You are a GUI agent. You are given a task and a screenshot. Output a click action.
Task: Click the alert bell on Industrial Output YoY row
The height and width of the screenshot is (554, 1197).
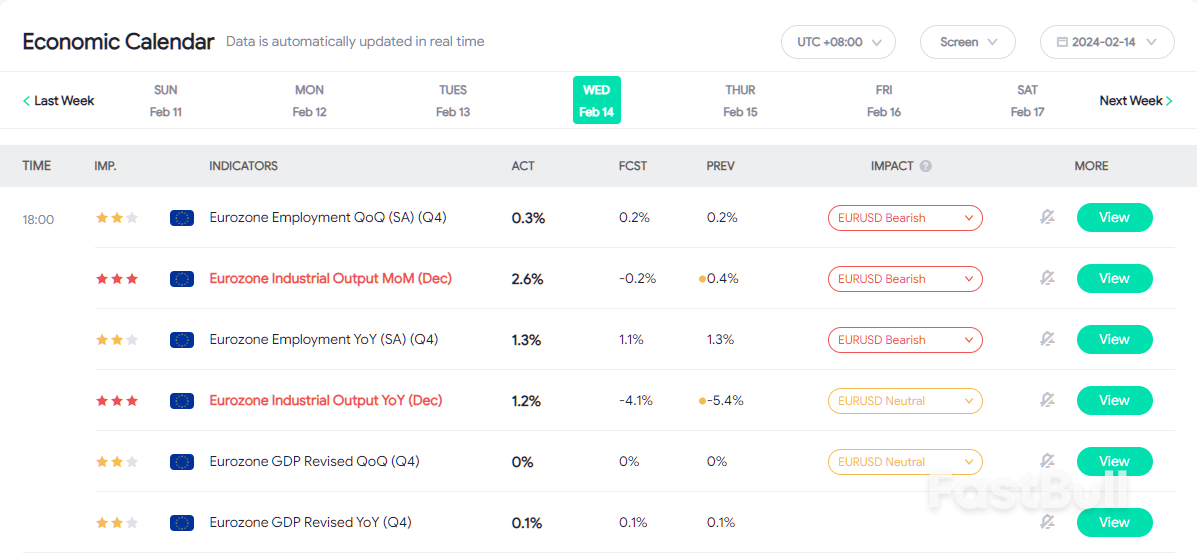coord(1047,401)
